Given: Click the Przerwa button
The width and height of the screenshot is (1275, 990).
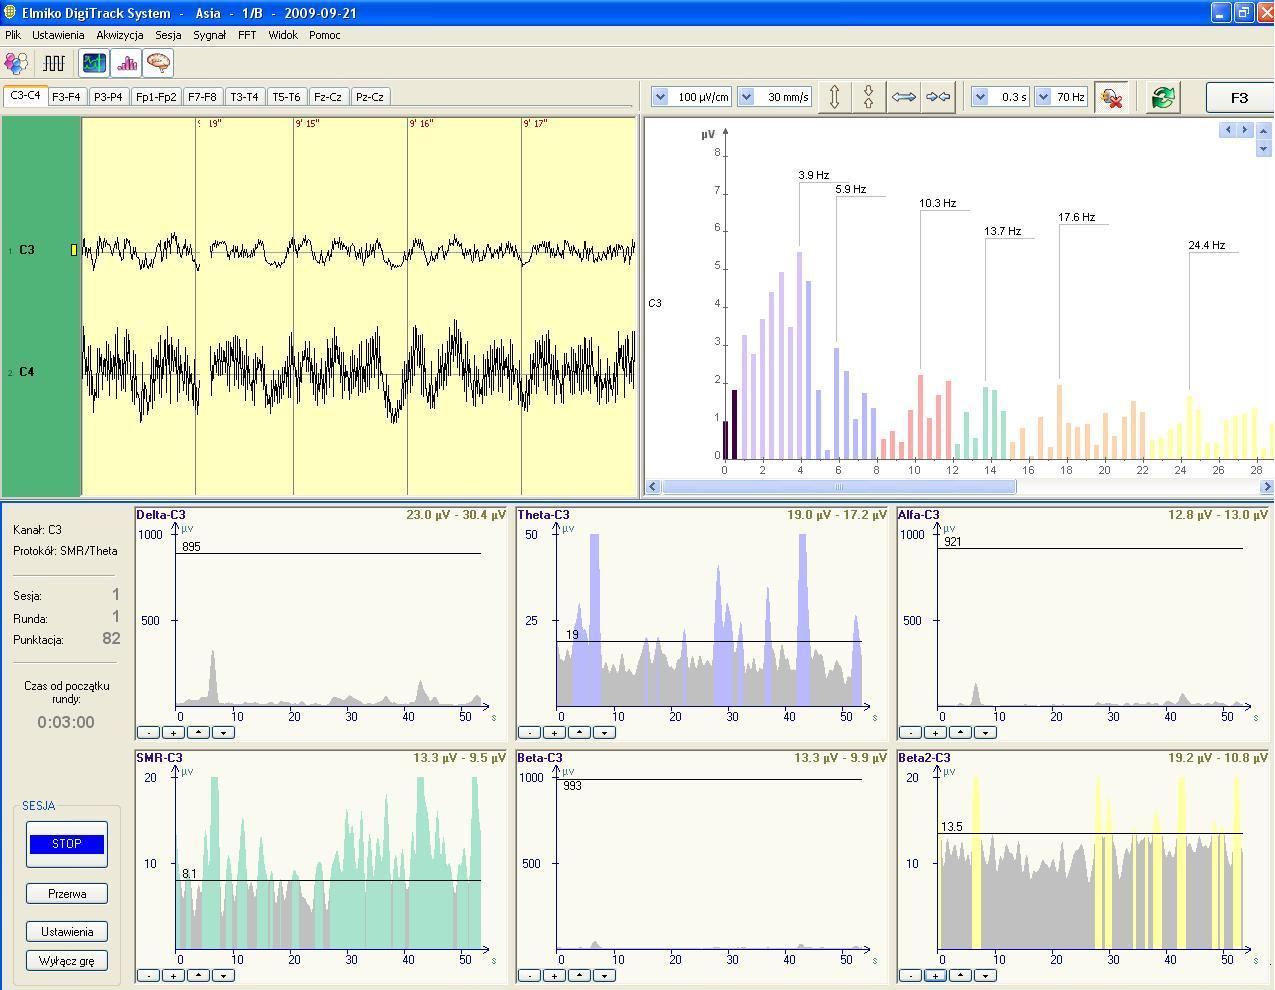Looking at the screenshot, I should 67,894.
